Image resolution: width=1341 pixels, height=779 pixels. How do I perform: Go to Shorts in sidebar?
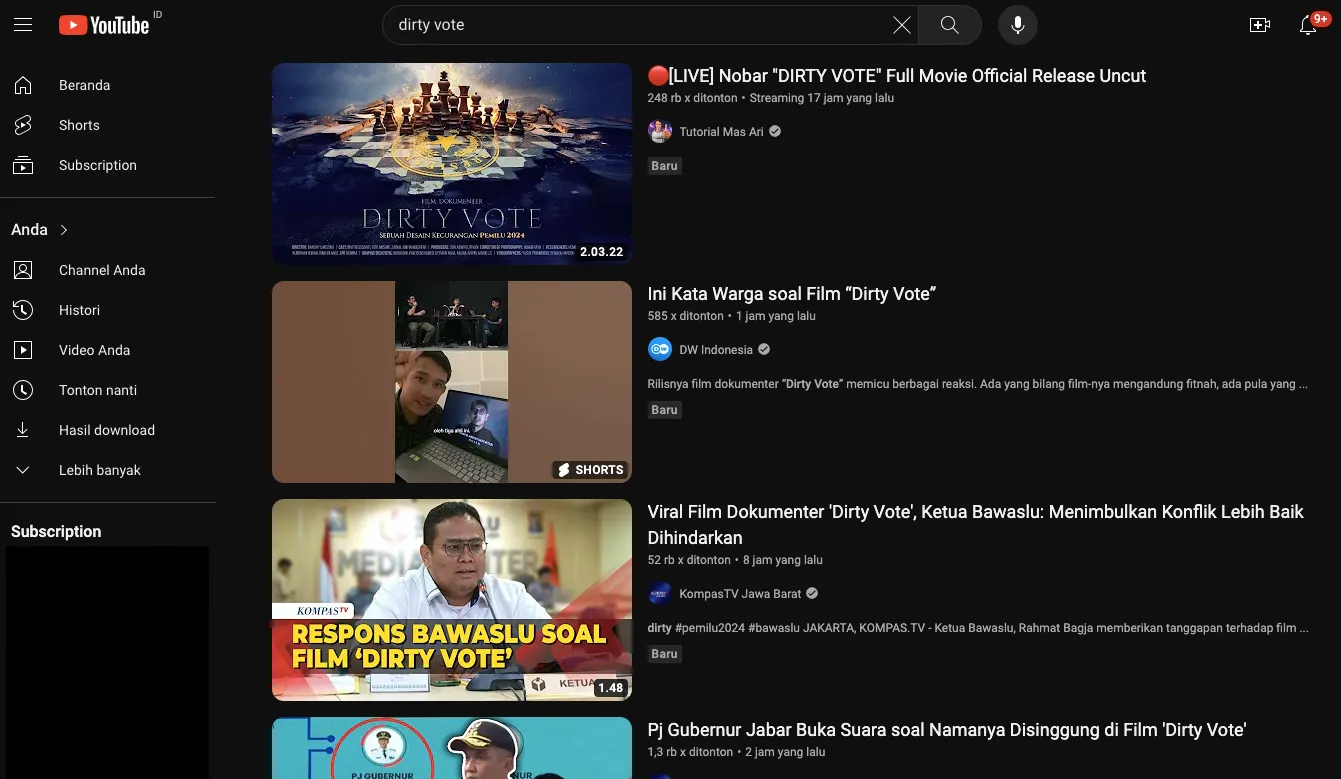point(79,125)
